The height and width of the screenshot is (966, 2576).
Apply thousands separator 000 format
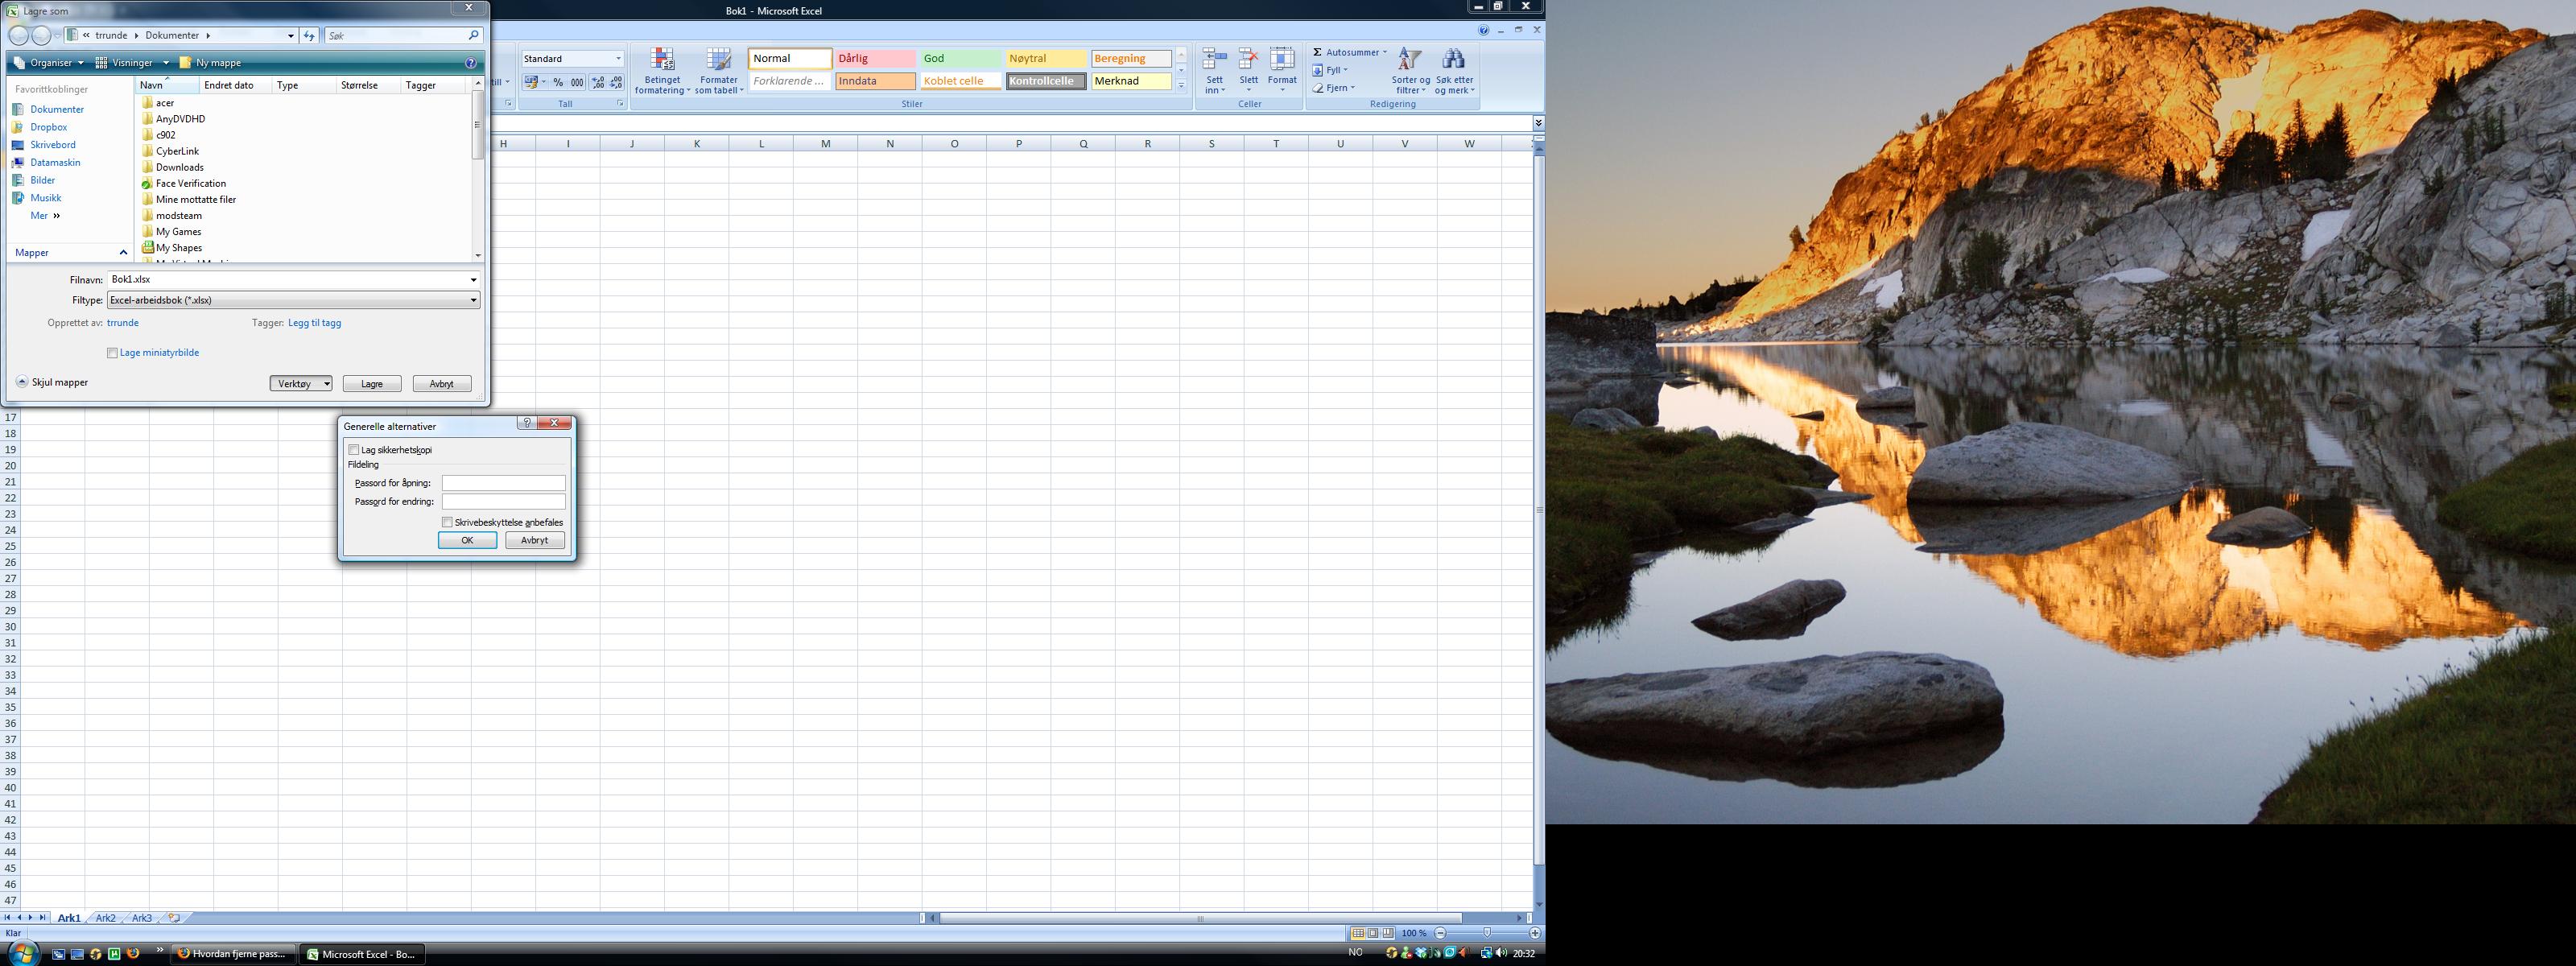577,82
